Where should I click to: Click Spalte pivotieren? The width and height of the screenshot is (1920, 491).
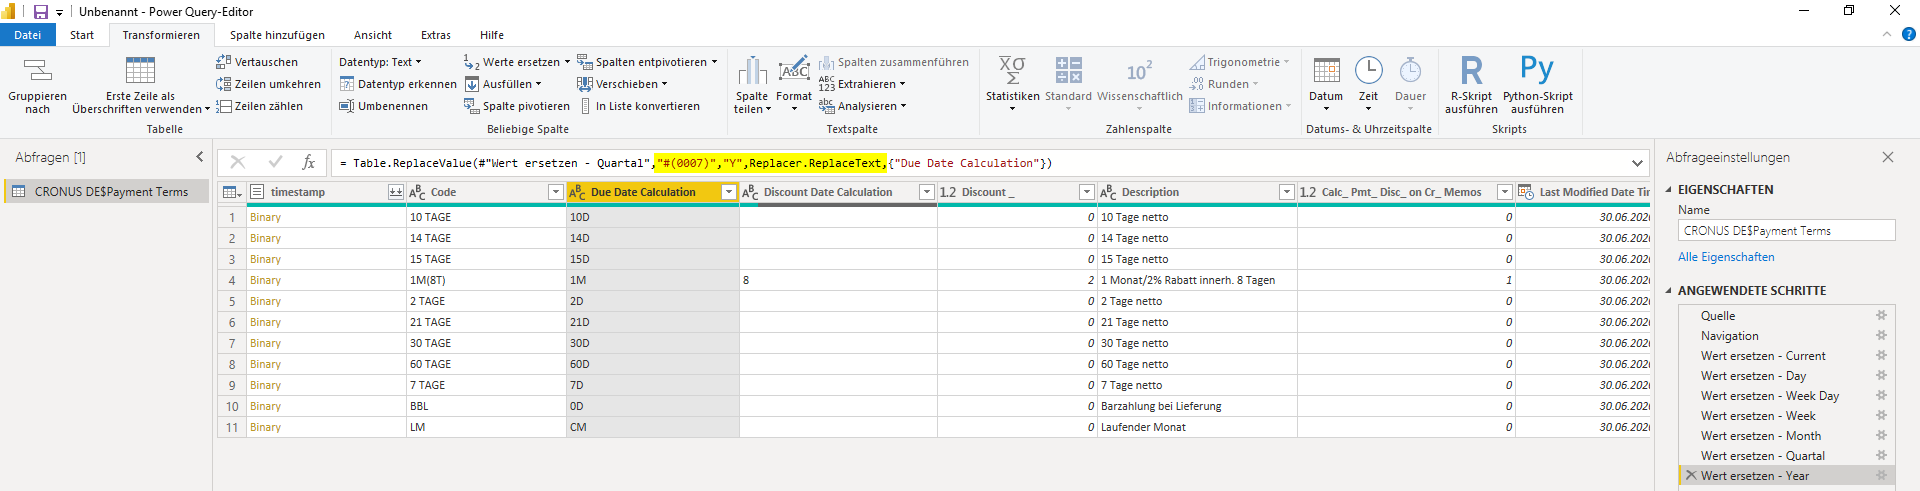pos(517,106)
